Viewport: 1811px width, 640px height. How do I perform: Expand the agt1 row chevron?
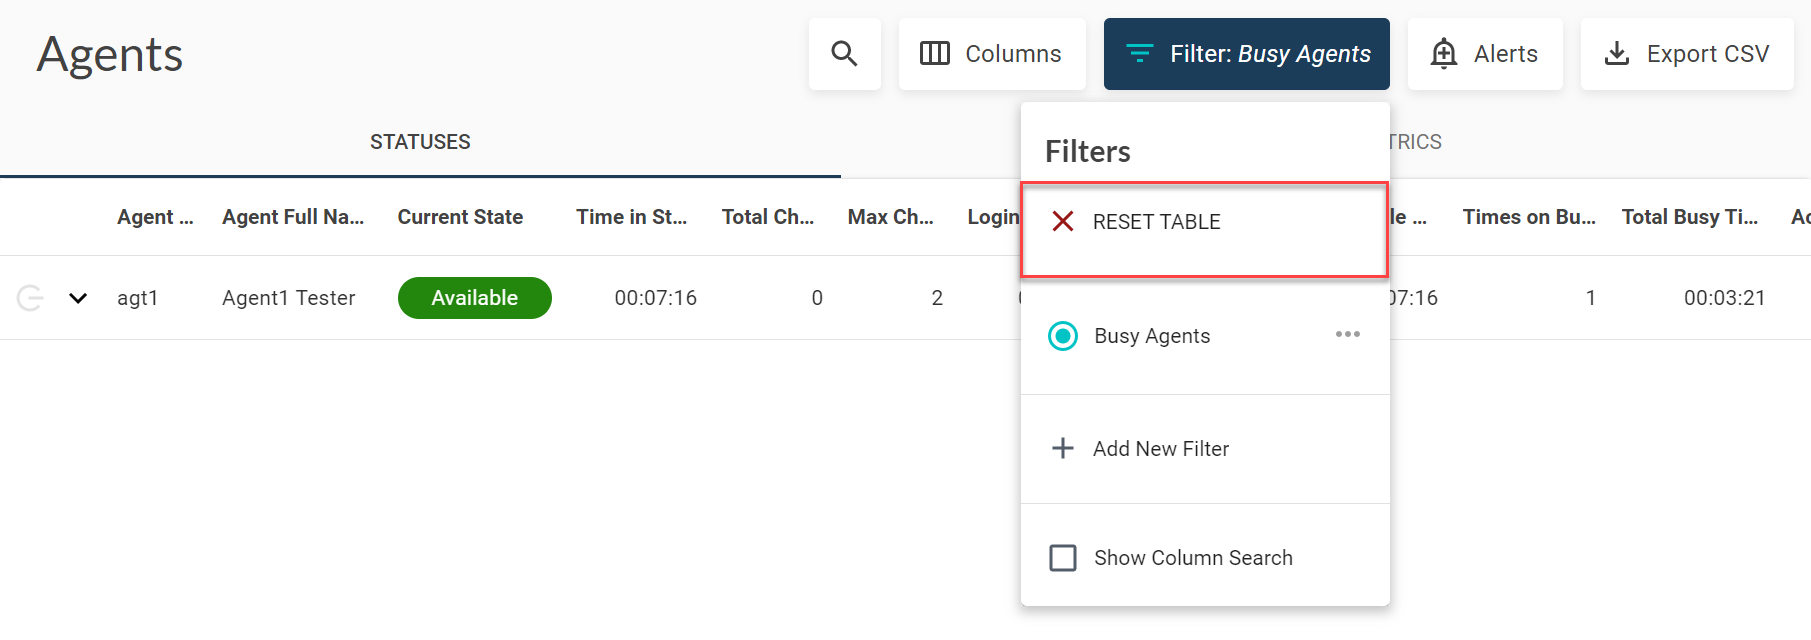click(78, 298)
